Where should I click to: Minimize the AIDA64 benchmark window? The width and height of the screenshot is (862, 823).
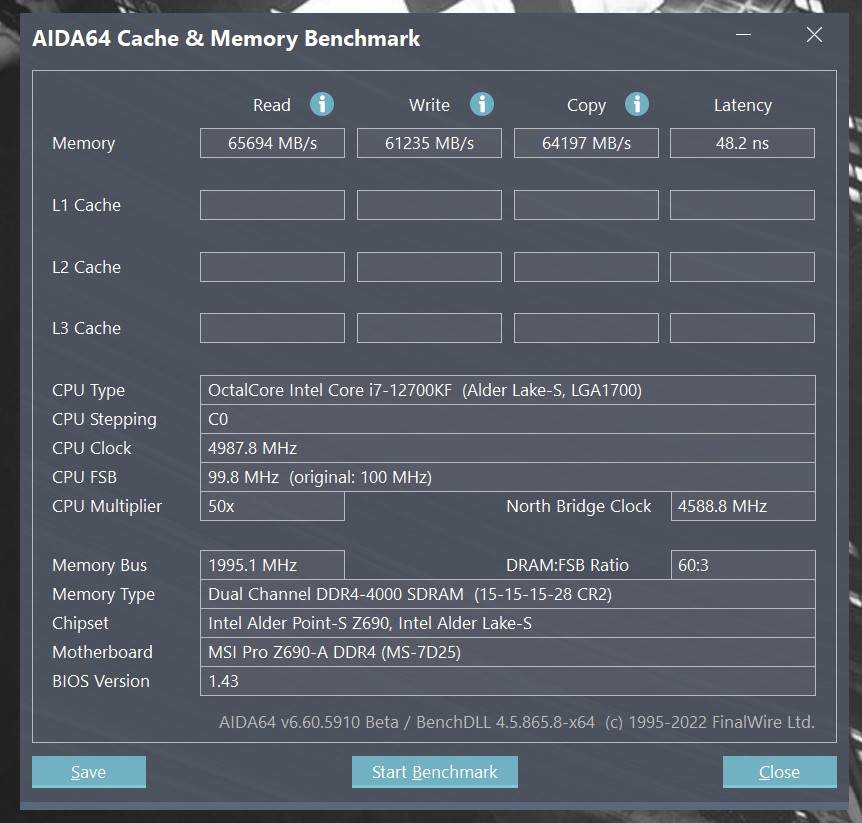[x=743, y=36]
